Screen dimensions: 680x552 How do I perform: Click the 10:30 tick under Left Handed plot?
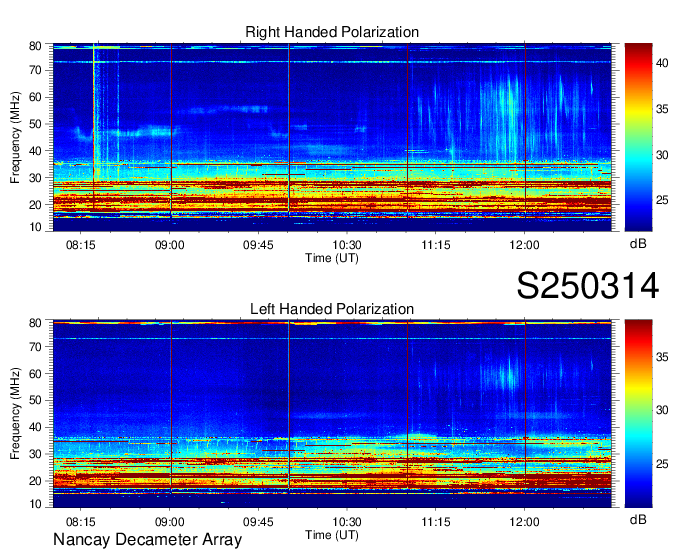pos(347,522)
